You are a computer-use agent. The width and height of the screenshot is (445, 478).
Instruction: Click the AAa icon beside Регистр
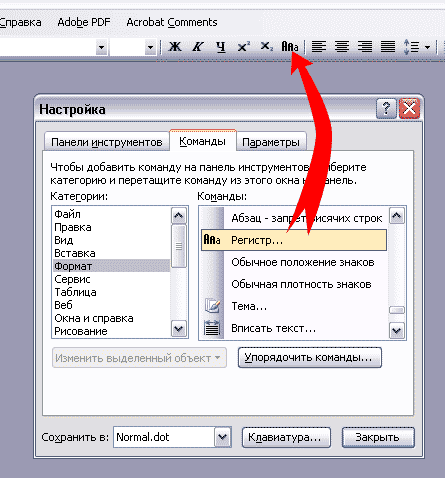(212, 240)
